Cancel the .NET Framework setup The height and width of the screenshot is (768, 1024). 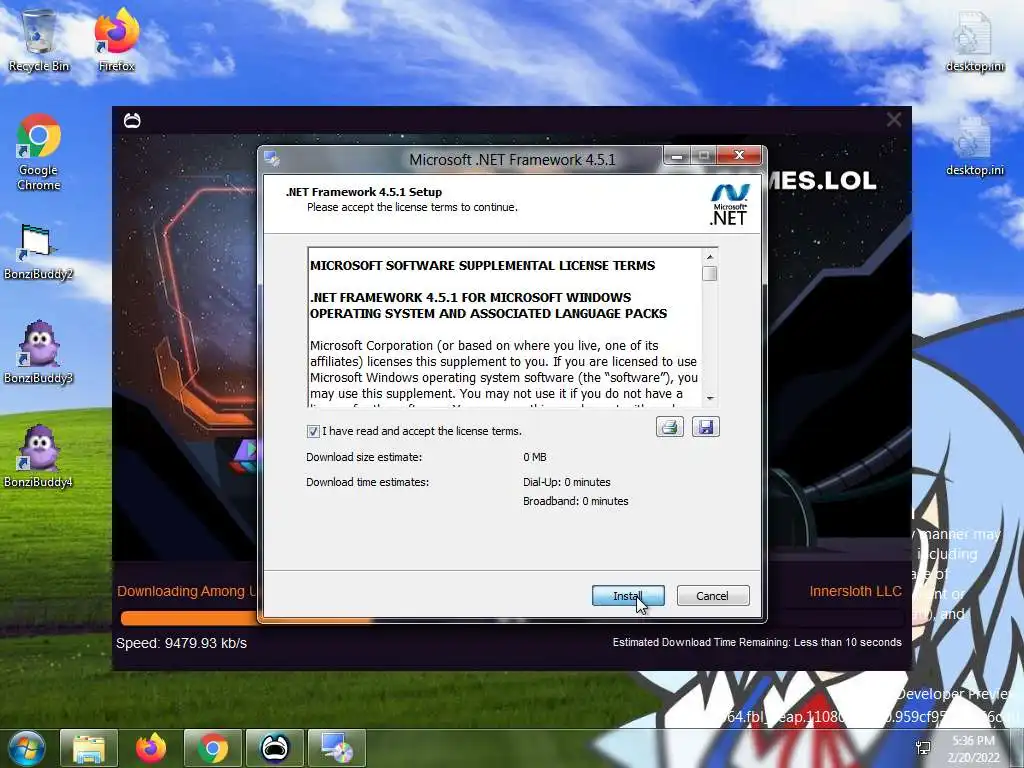(x=712, y=596)
